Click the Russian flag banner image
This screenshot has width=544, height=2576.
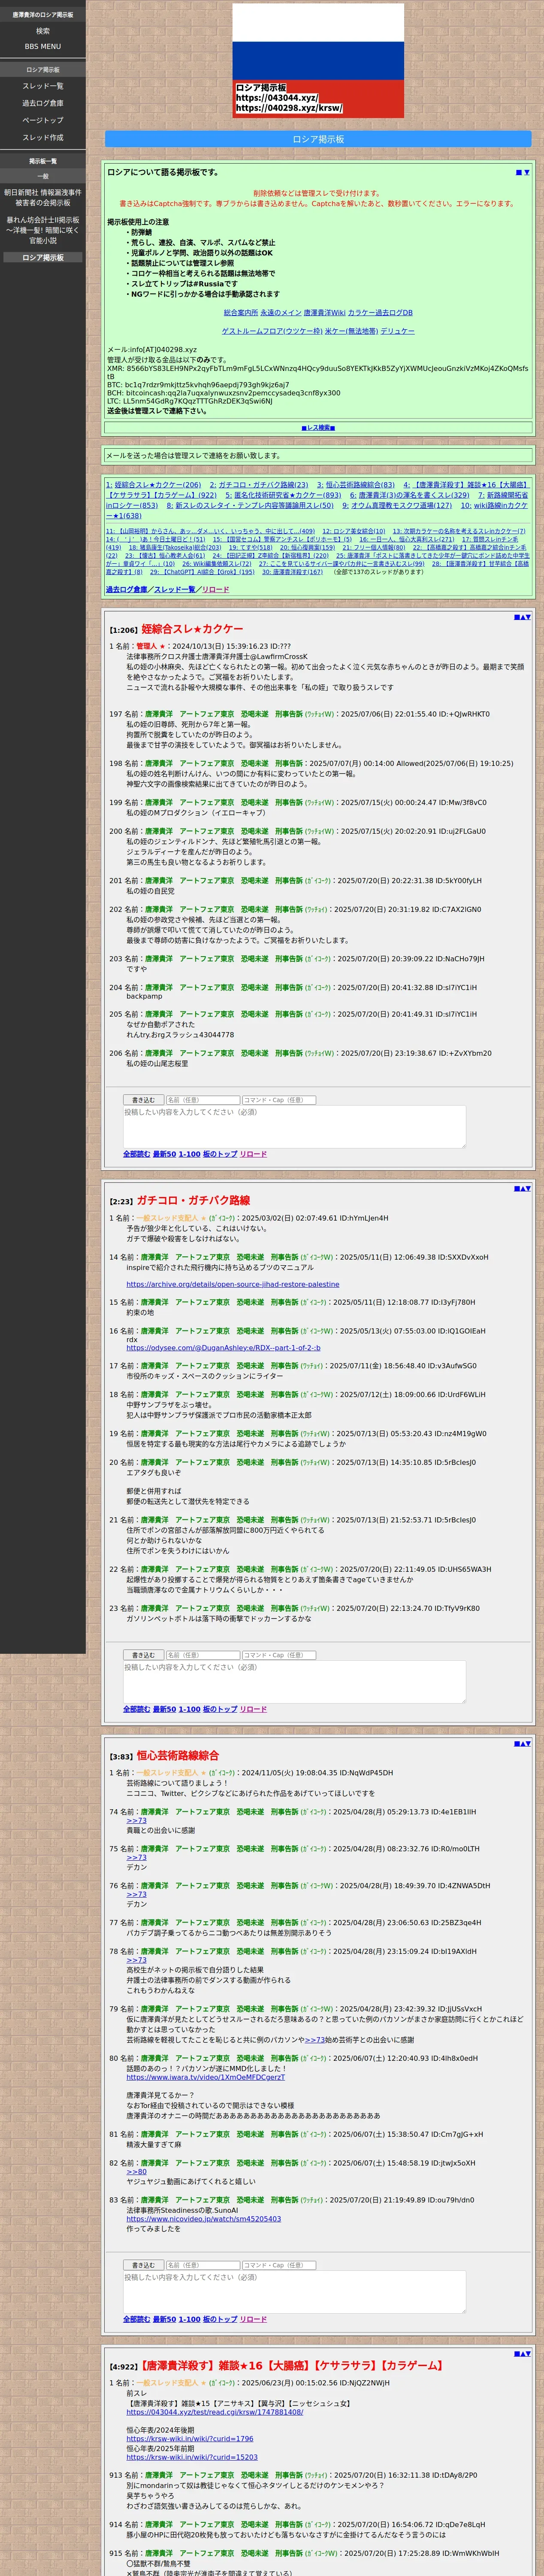[x=318, y=61]
